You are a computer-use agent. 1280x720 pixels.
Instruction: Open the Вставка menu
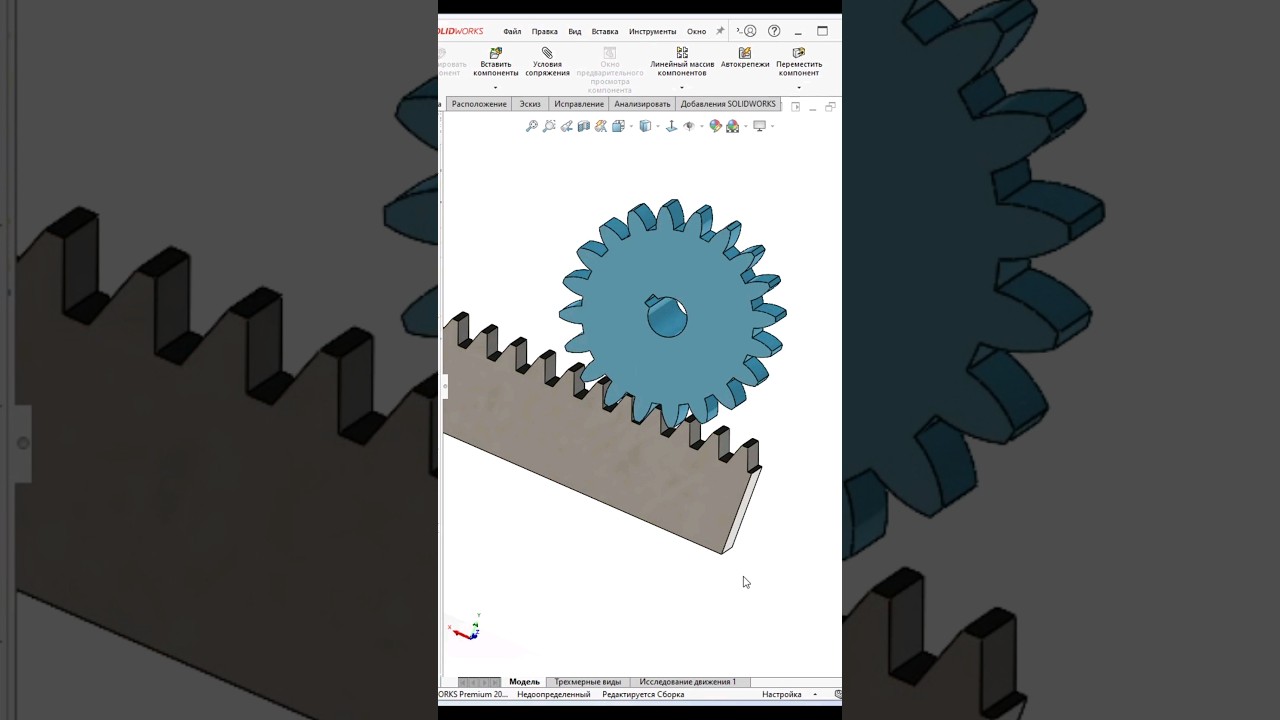(x=605, y=32)
